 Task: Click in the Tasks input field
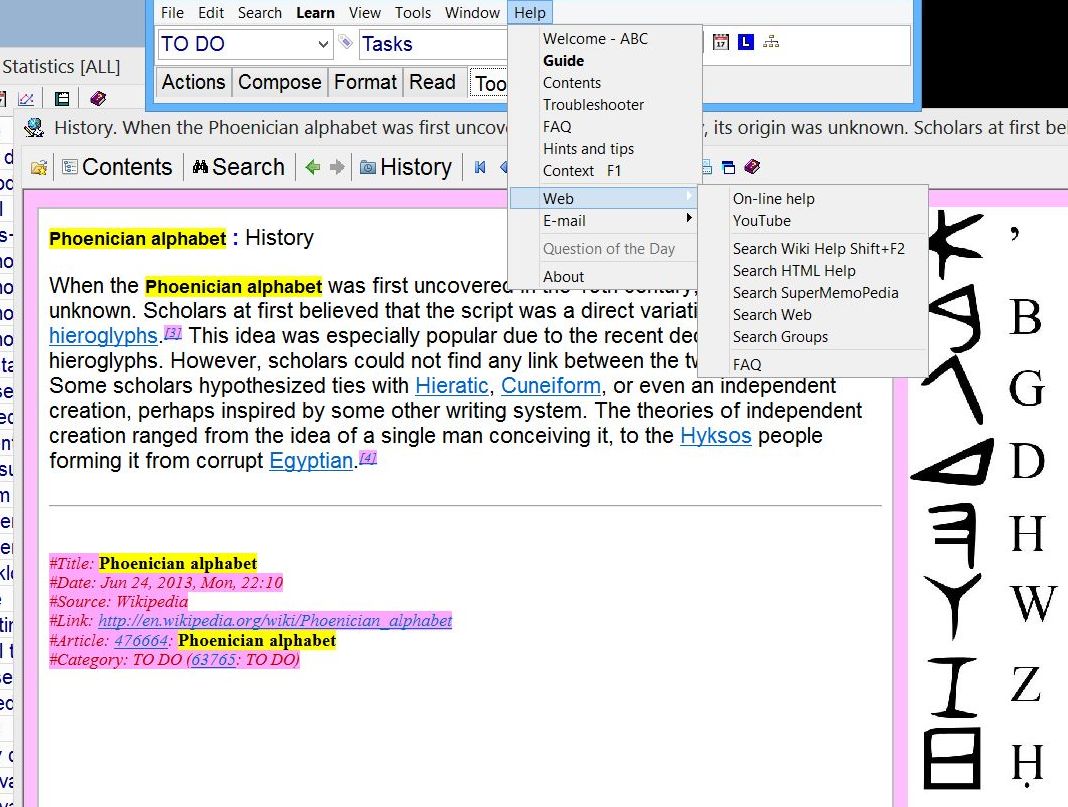pyautogui.click(x=430, y=44)
